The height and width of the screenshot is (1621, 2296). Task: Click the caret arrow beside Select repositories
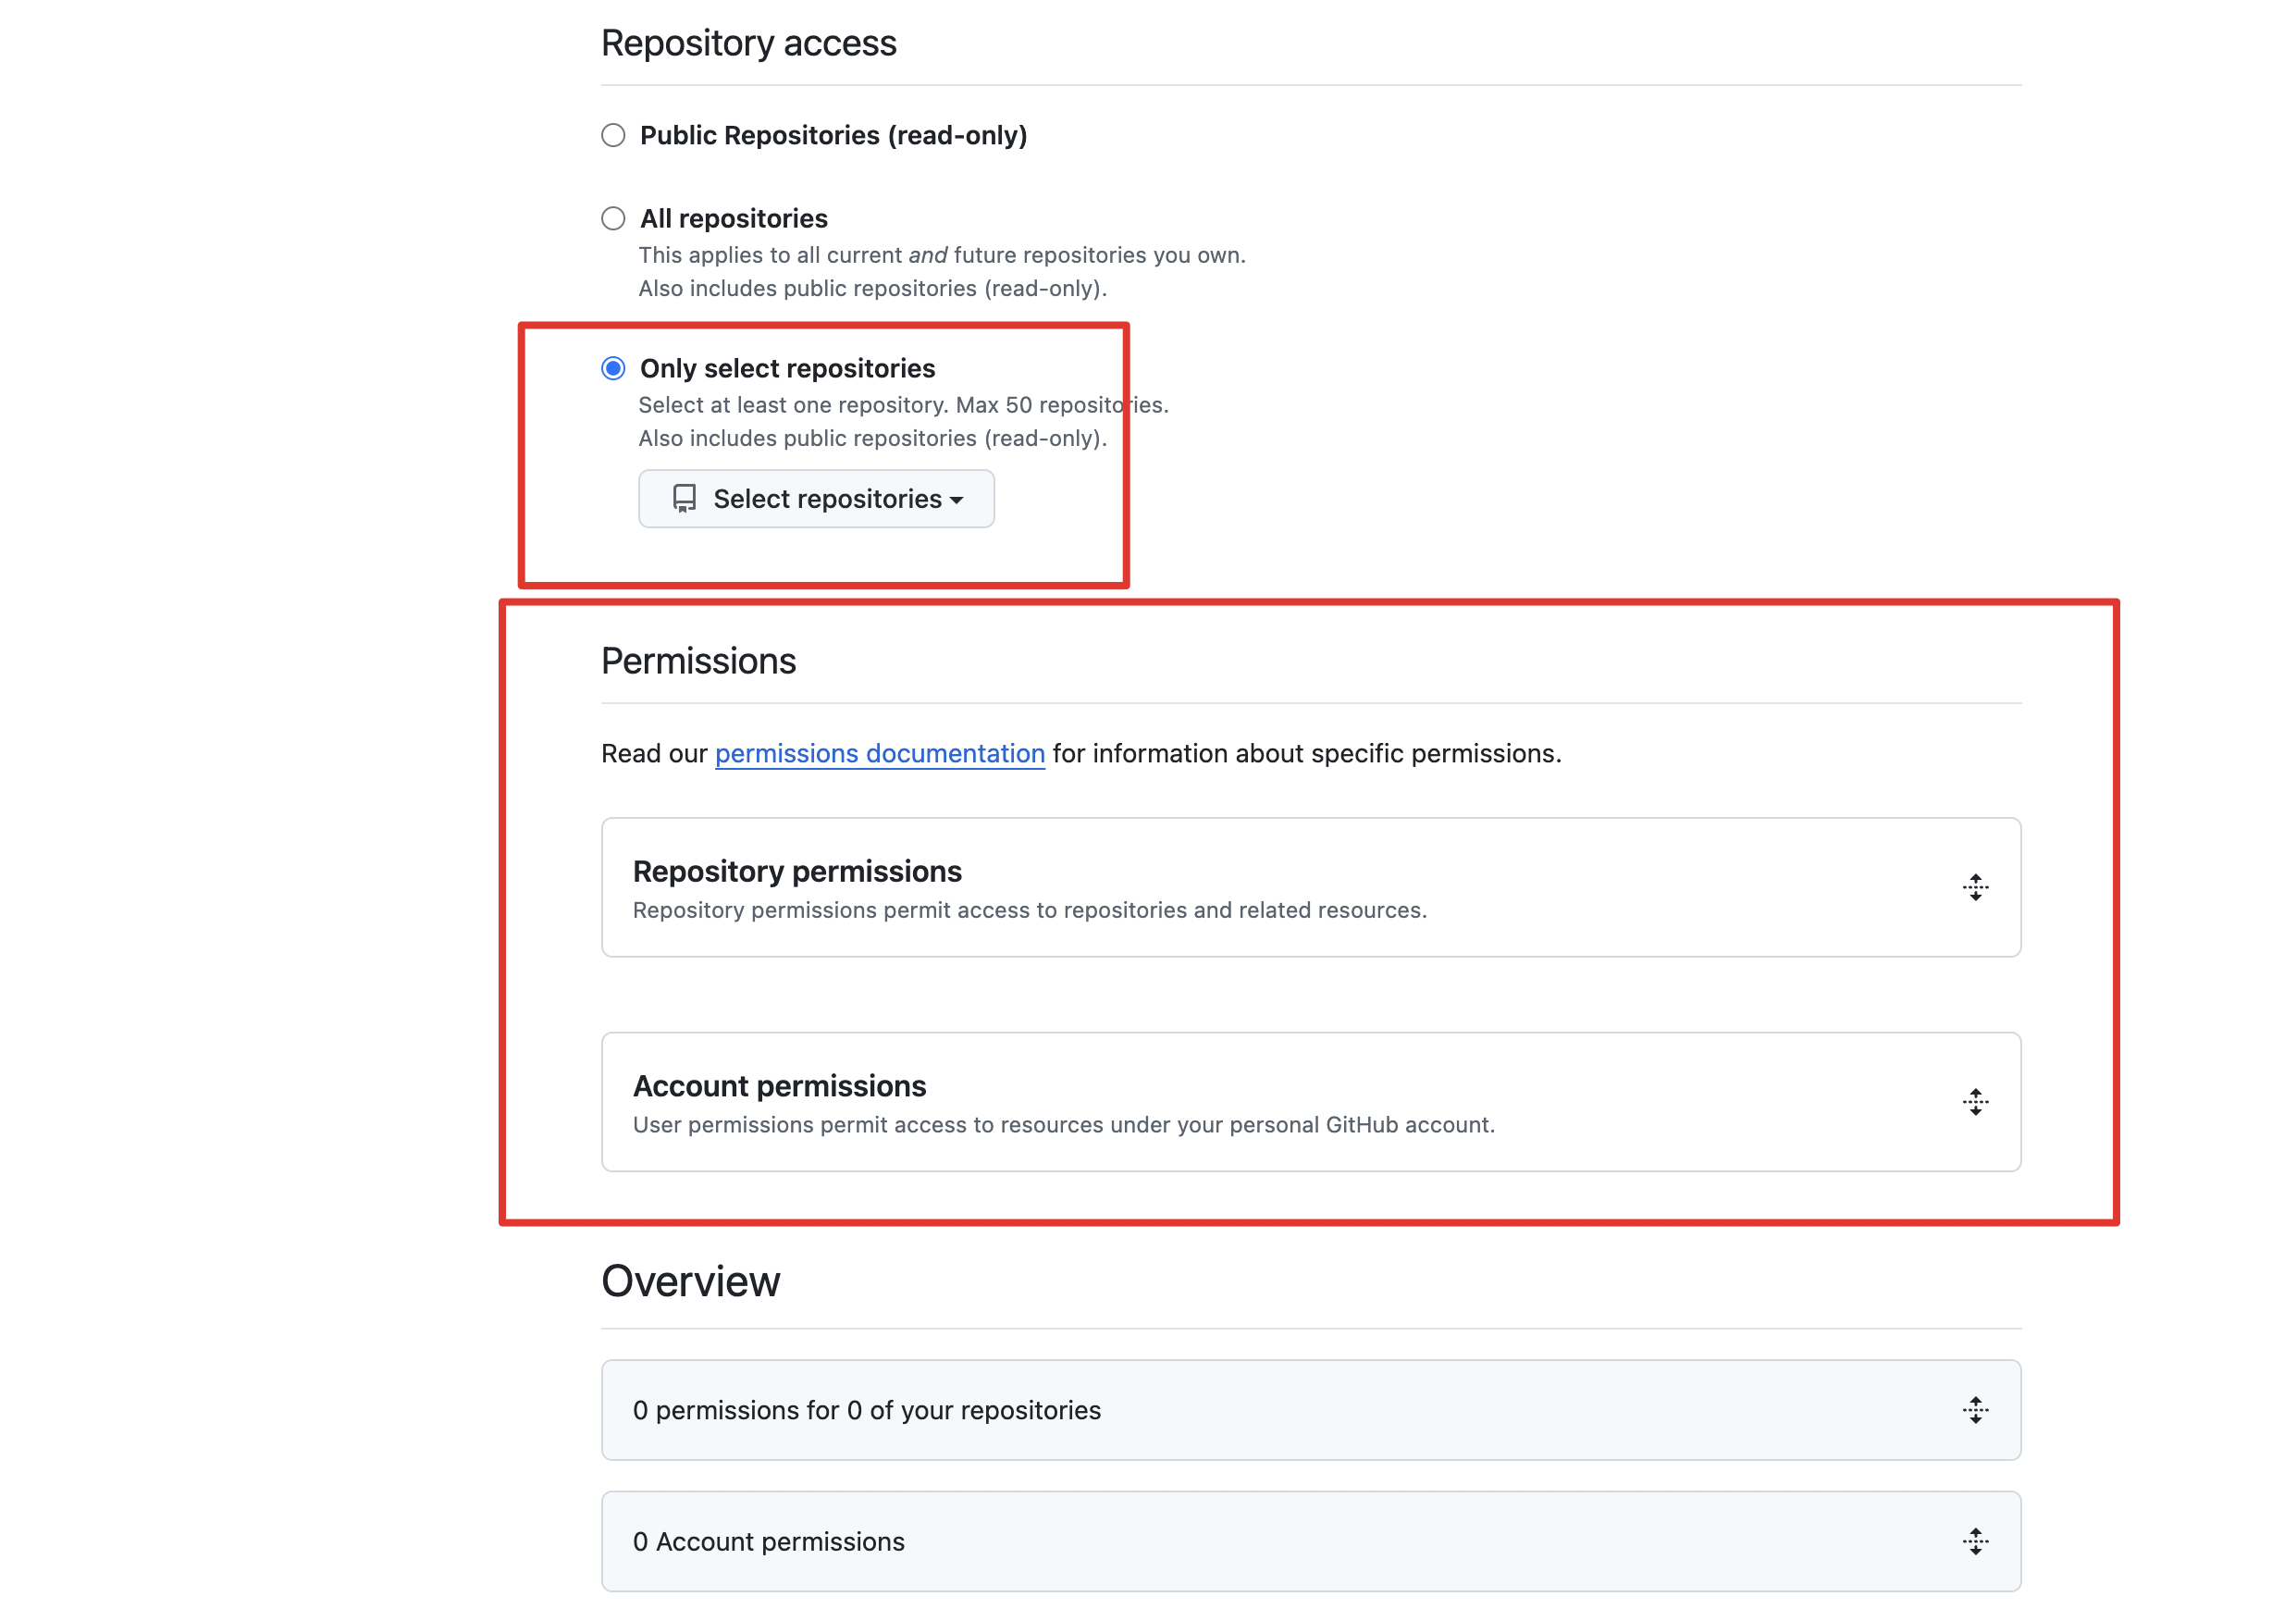pyautogui.click(x=957, y=500)
